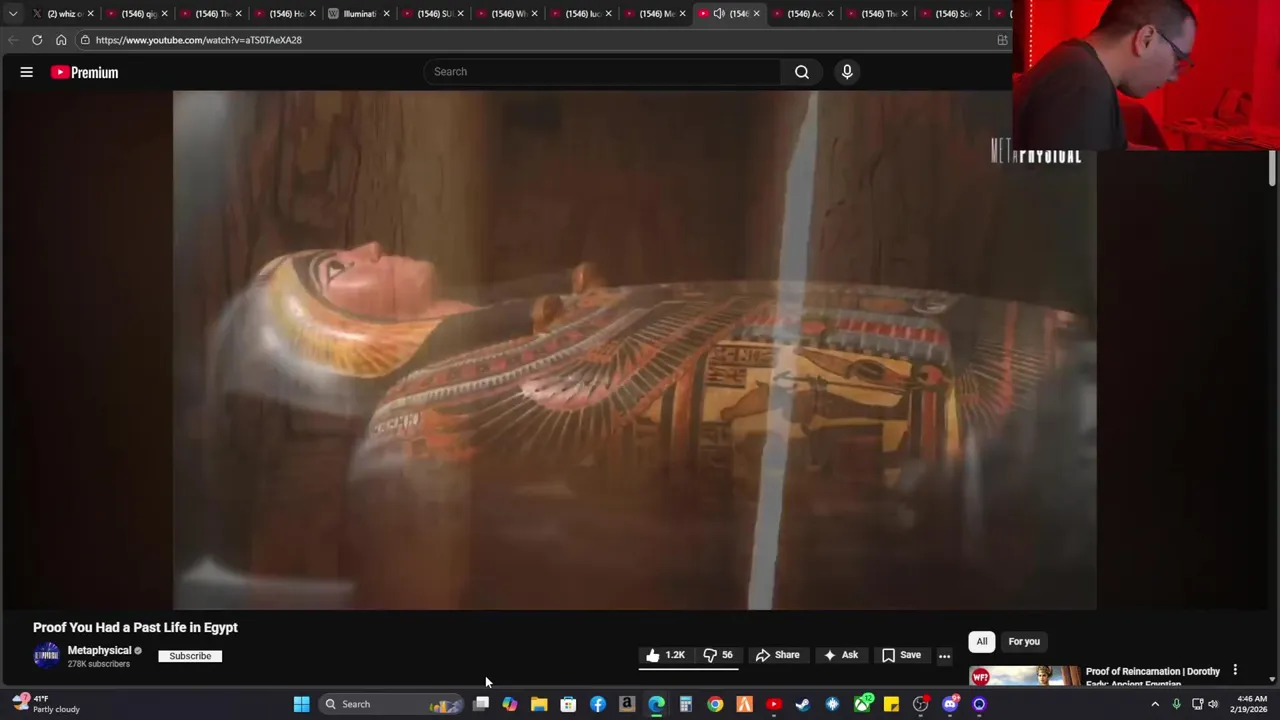1280x720 pixels.
Task: Share this video
Action: pyautogui.click(x=777, y=655)
